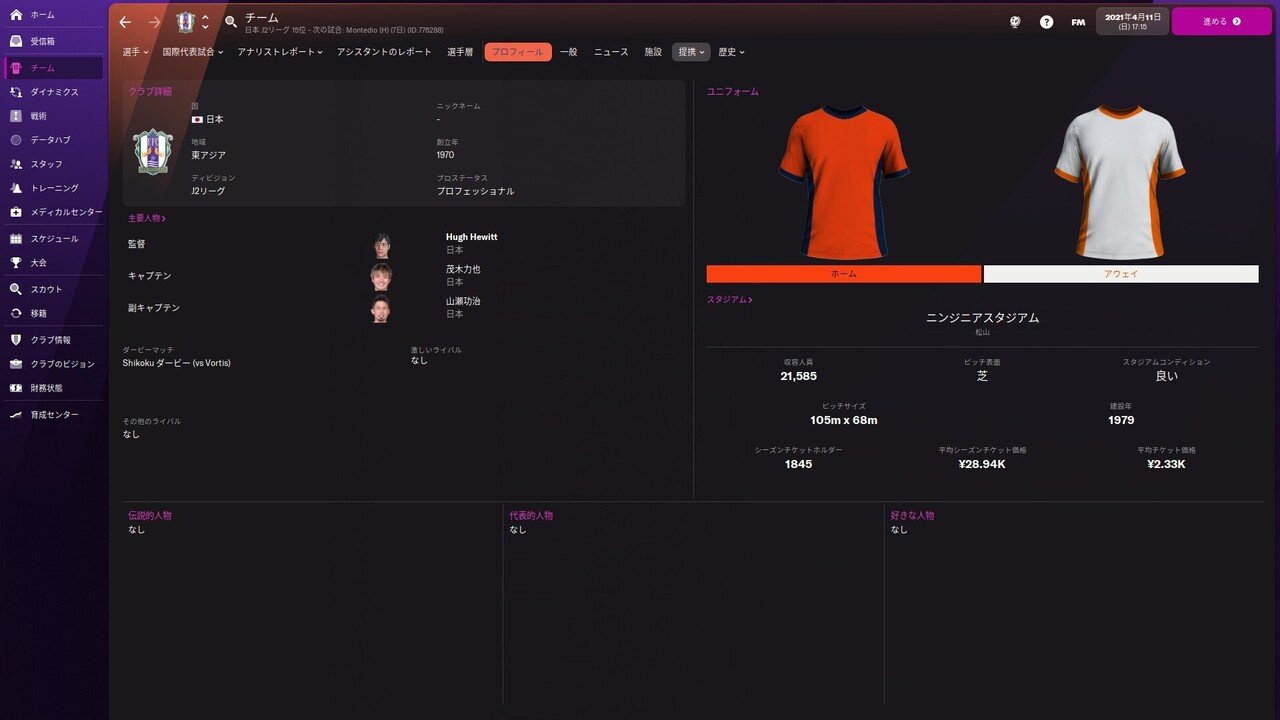Expand the 提携 dropdown
This screenshot has width=1280, height=720.
pyautogui.click(x=690, y=51)
